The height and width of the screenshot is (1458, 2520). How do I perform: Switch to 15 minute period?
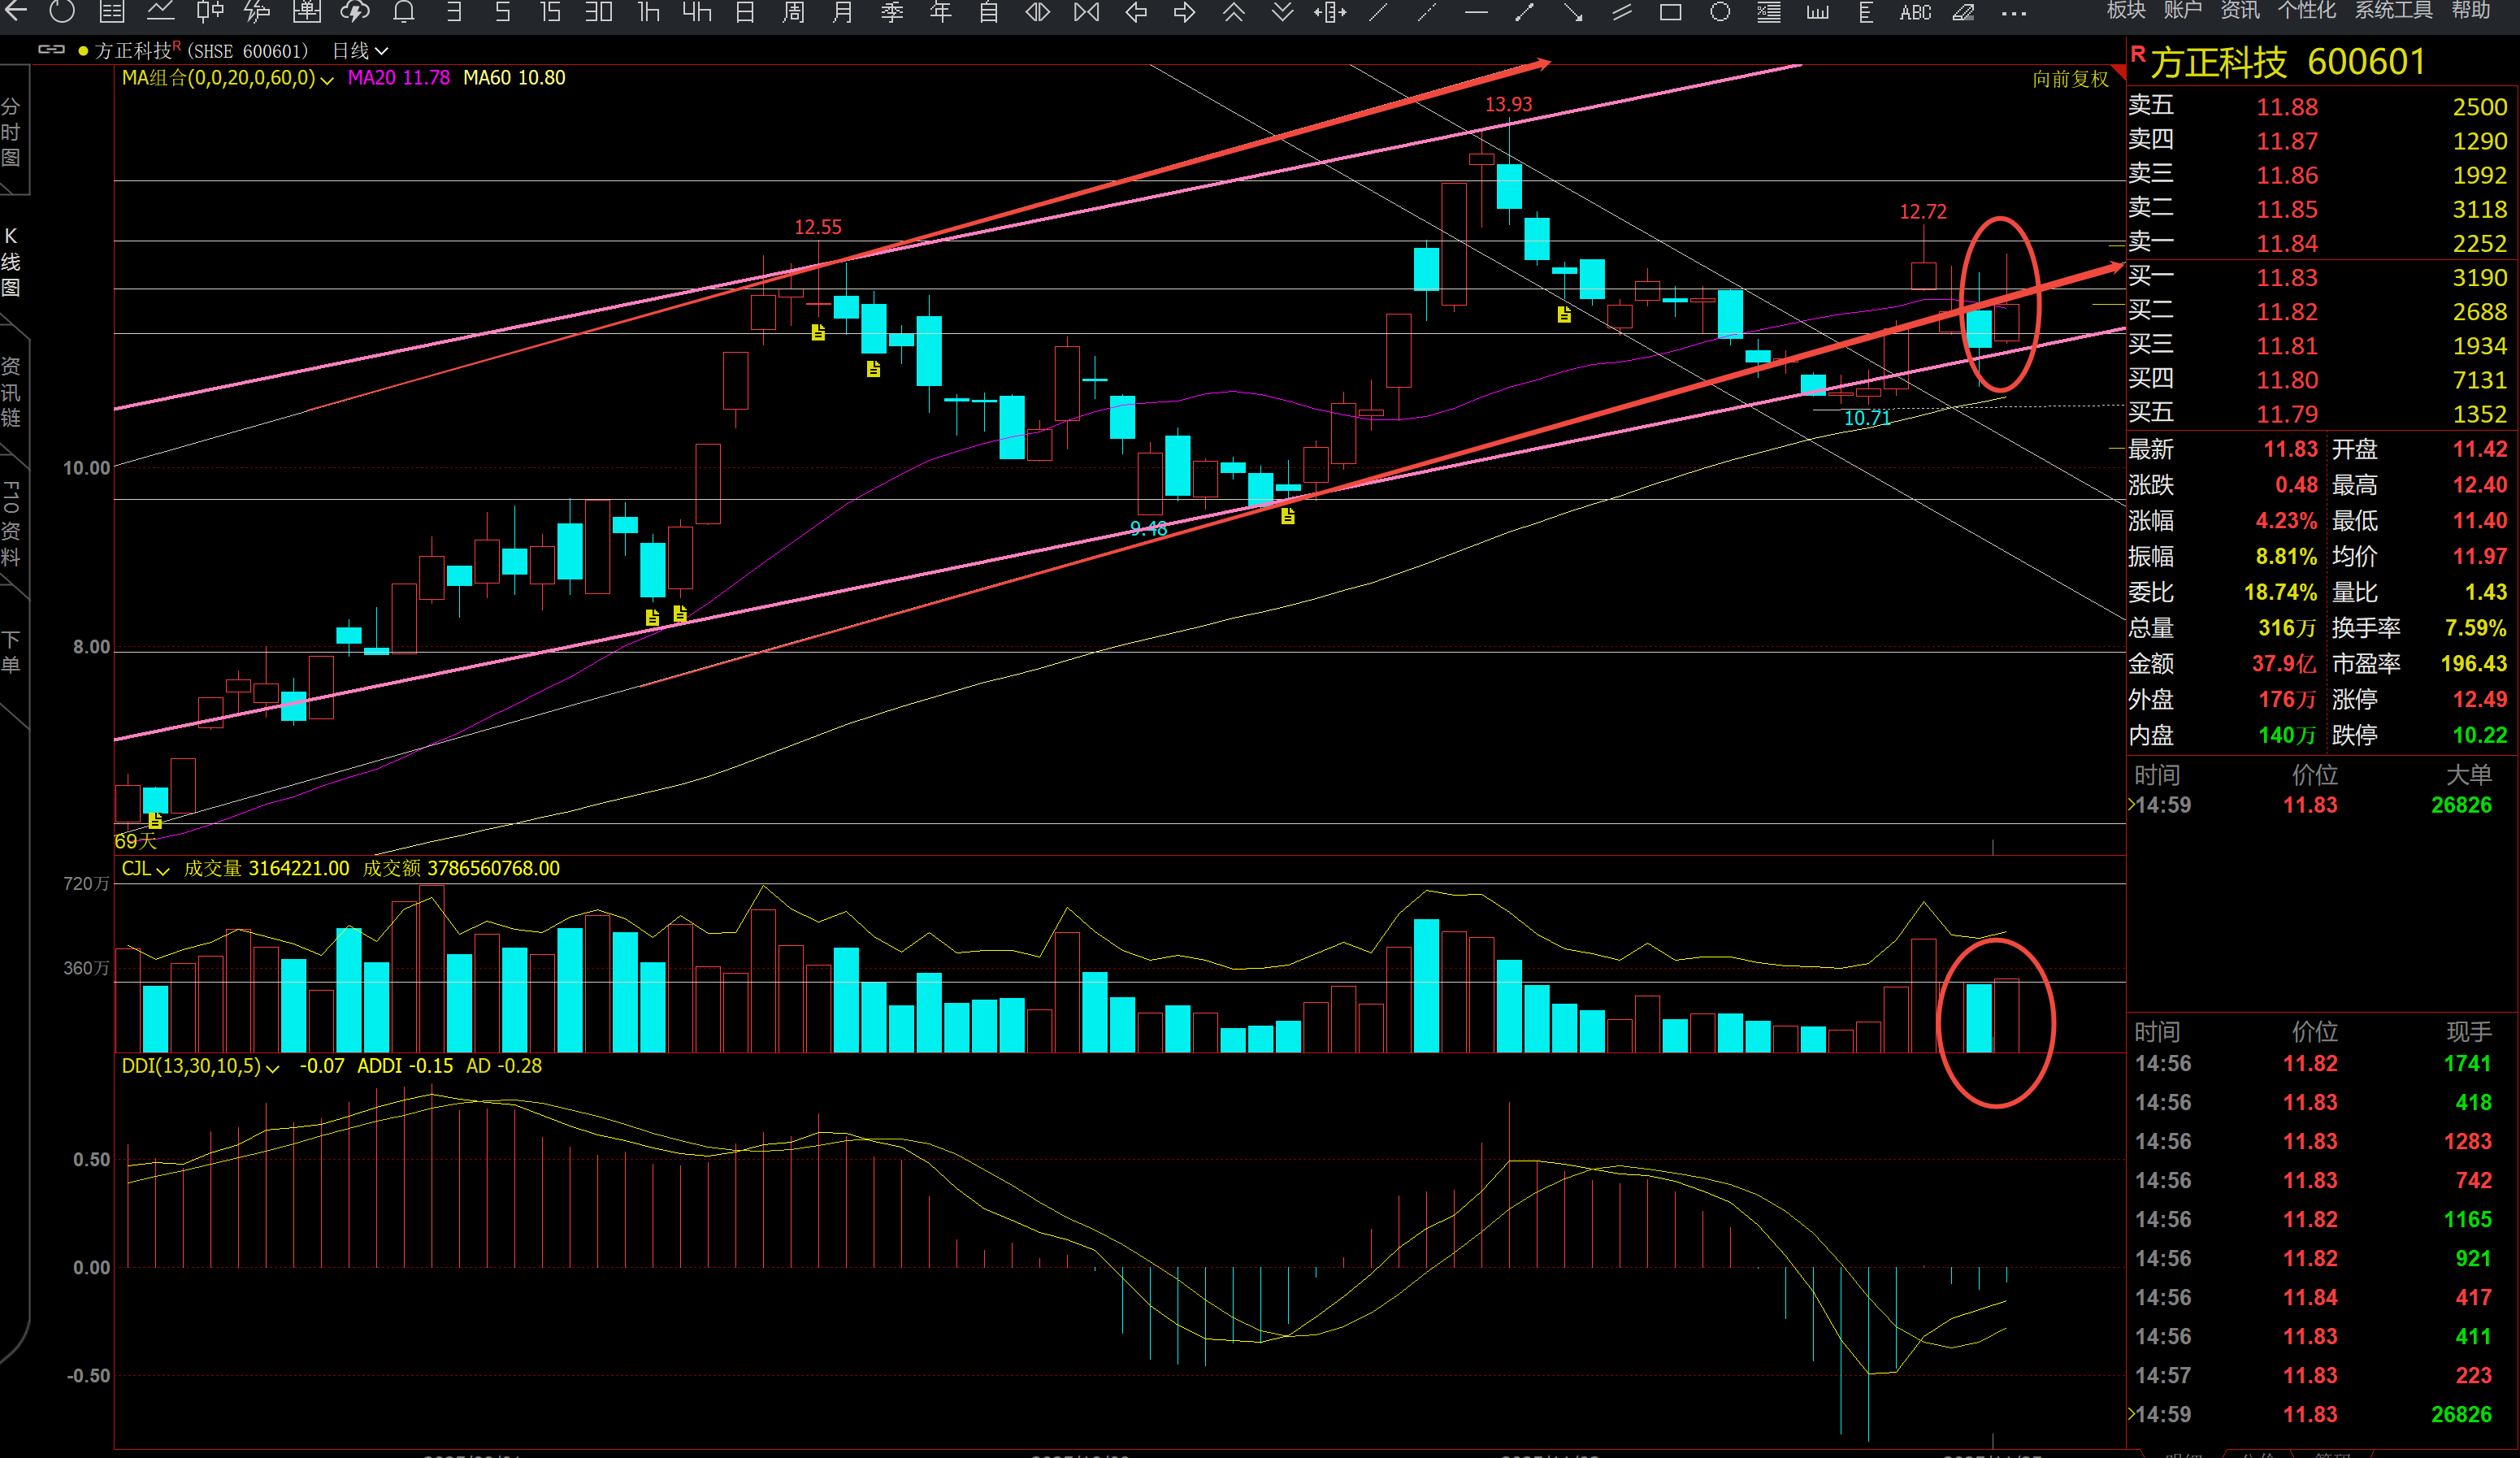pyautogui.click(x=549, y=12)
